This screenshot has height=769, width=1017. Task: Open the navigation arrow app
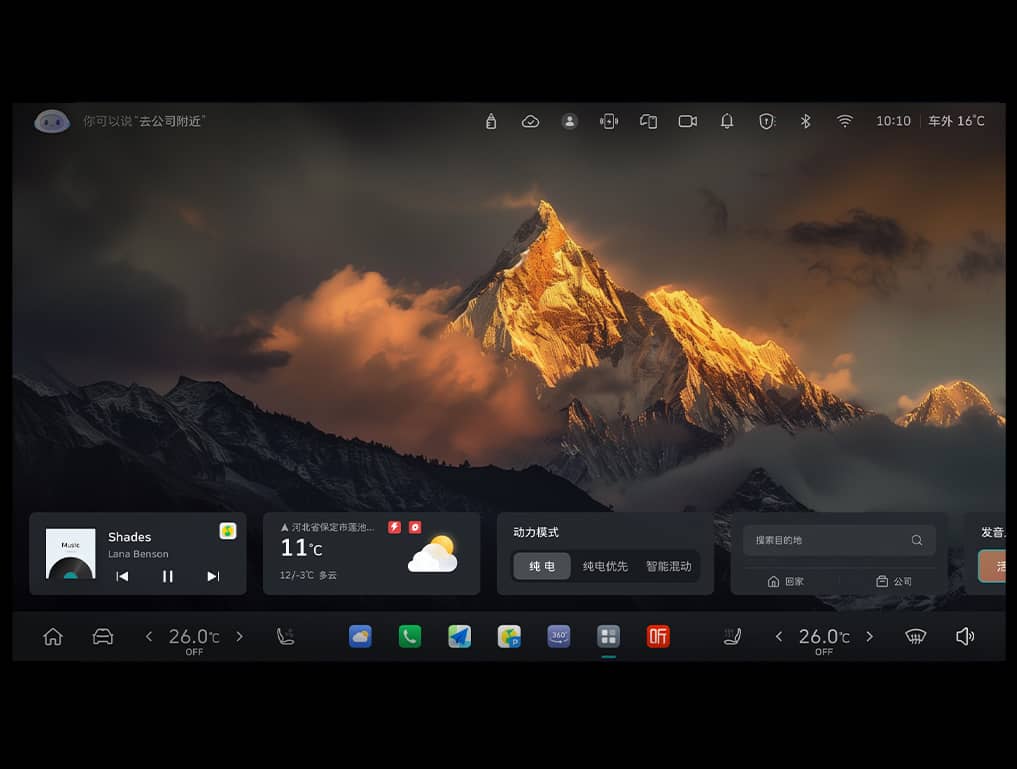[x=459, y=636]
